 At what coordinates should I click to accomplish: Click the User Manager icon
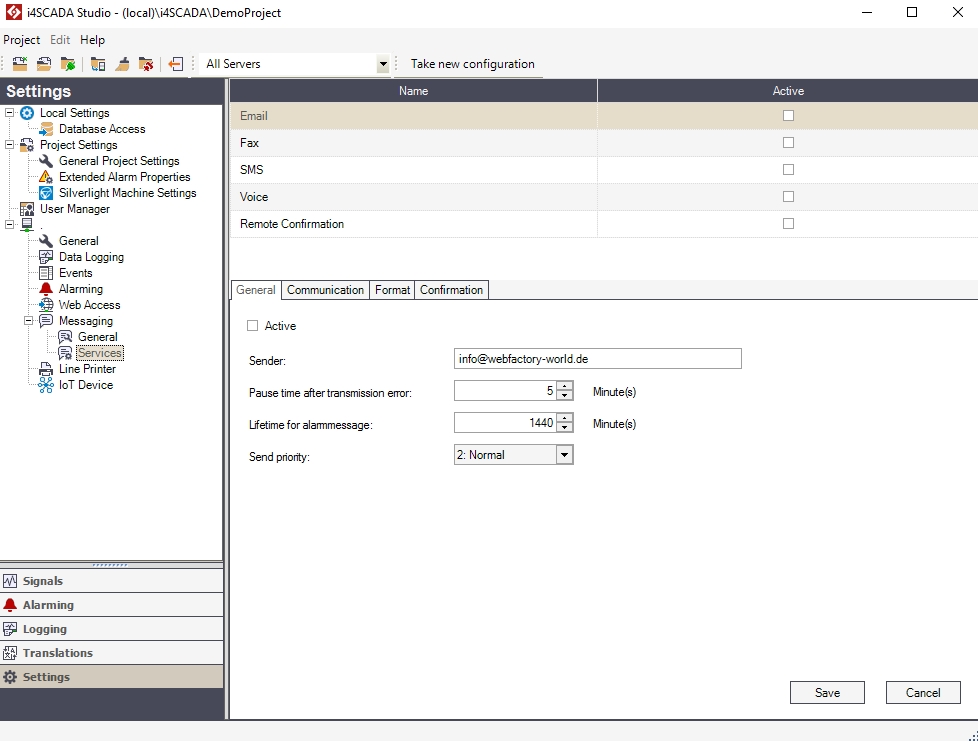pyautogui.click(x=27, y=209)
